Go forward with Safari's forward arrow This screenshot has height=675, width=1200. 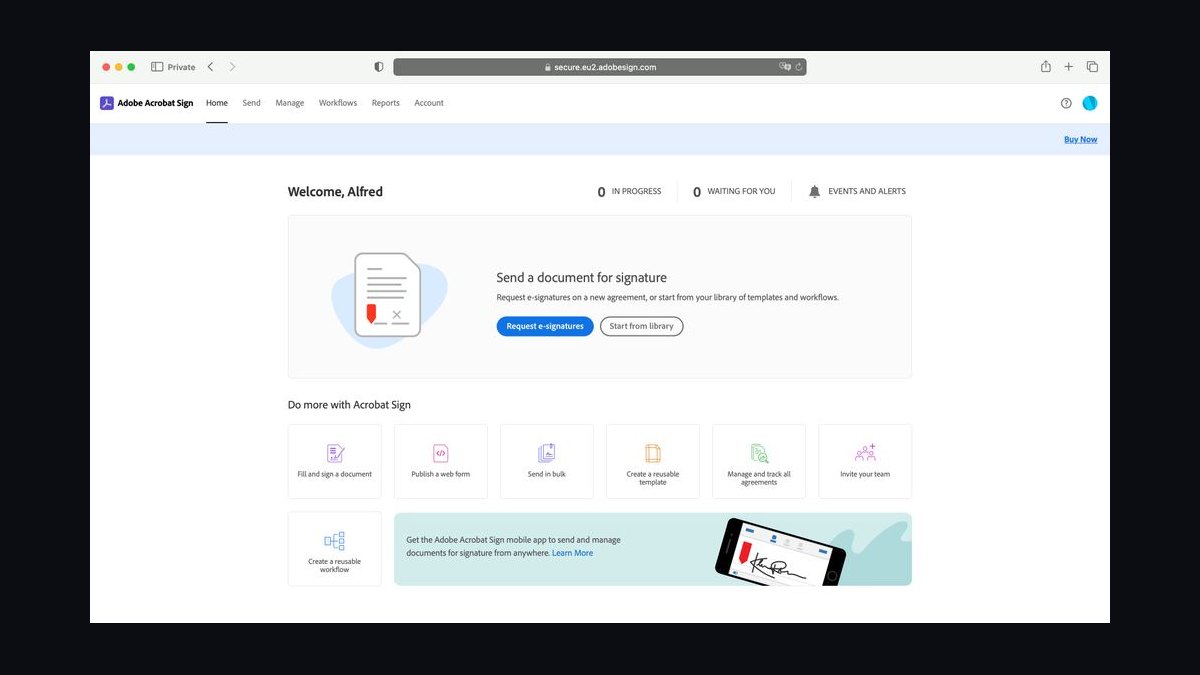coord(232,67)
